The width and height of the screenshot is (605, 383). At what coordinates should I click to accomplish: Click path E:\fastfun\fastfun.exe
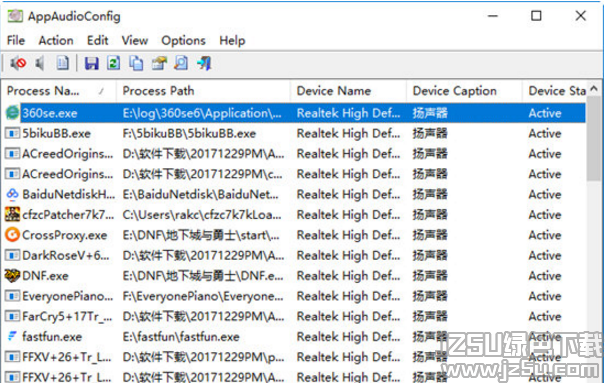point(181,337)
